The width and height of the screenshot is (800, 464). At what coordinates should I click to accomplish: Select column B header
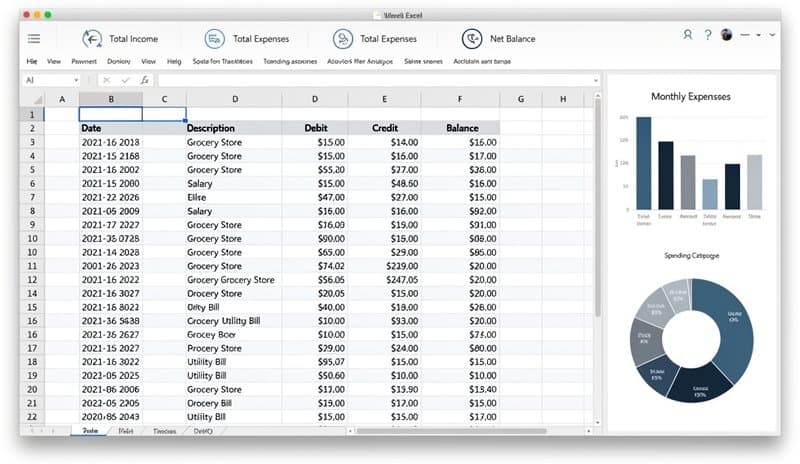[111, 100]
